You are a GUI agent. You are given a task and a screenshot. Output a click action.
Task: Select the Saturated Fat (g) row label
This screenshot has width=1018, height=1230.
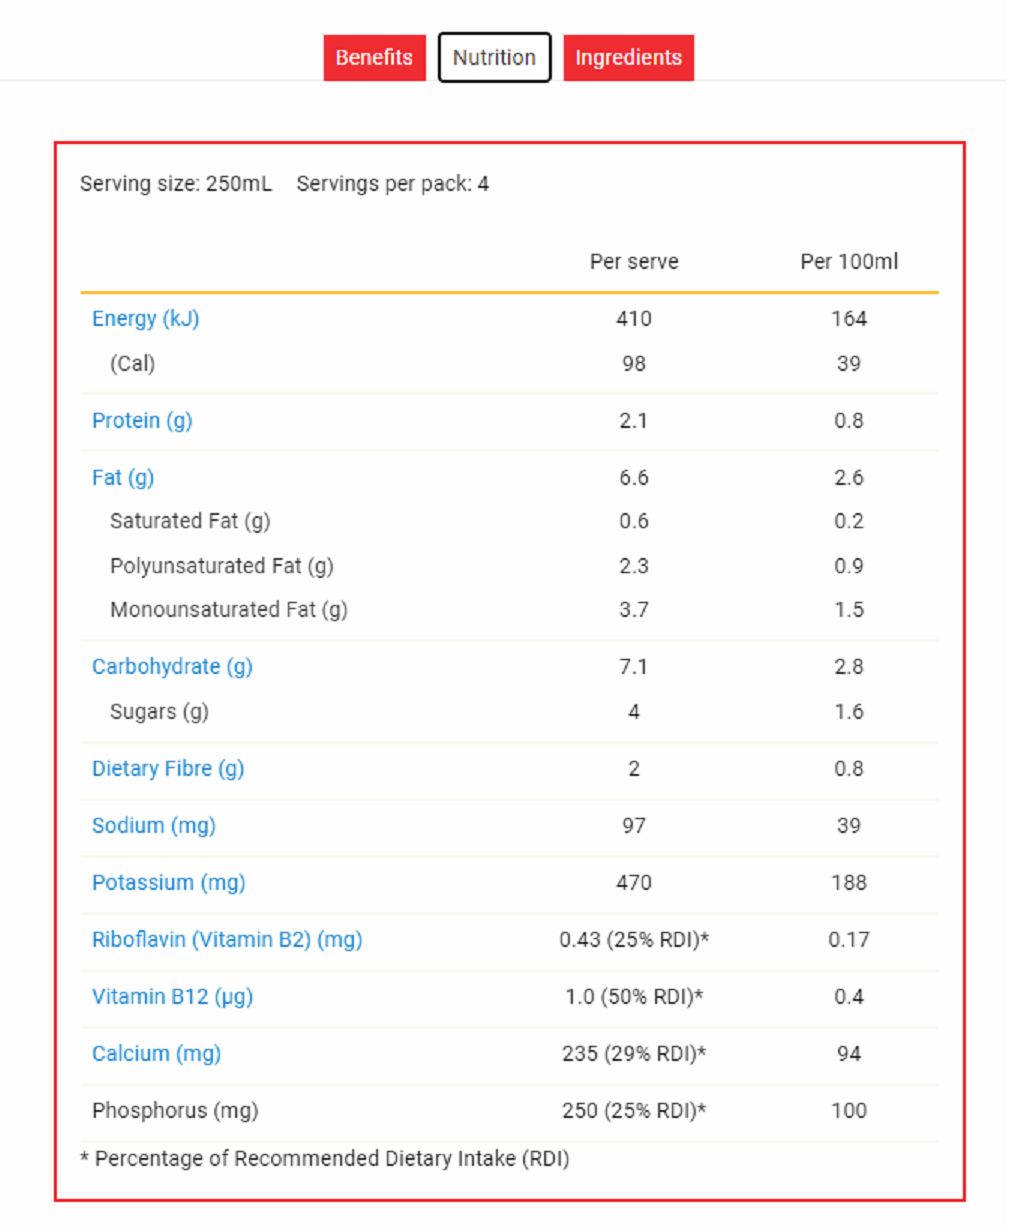(x=190, y=521)
